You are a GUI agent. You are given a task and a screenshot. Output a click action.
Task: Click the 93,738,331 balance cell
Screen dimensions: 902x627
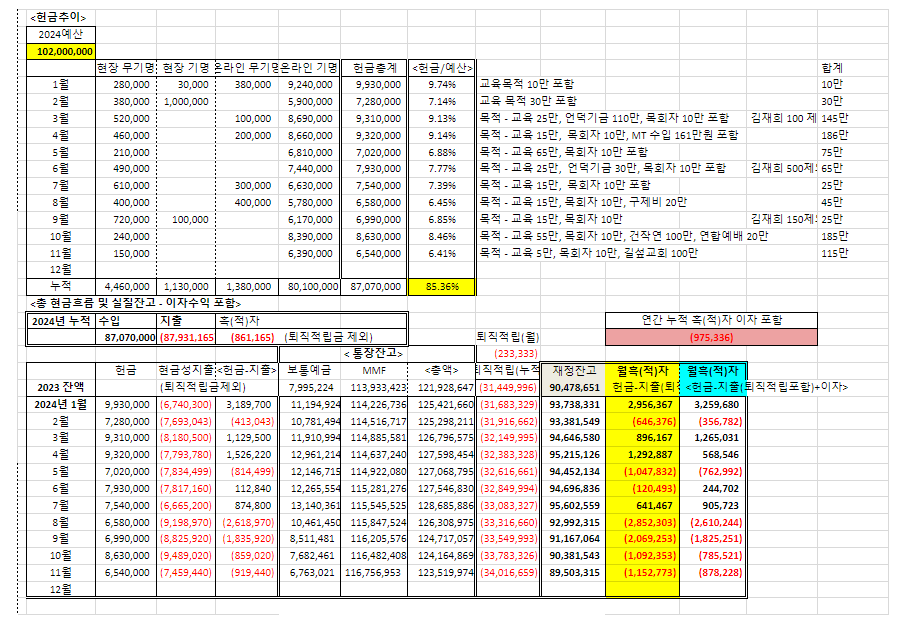[x=574, y=405]
